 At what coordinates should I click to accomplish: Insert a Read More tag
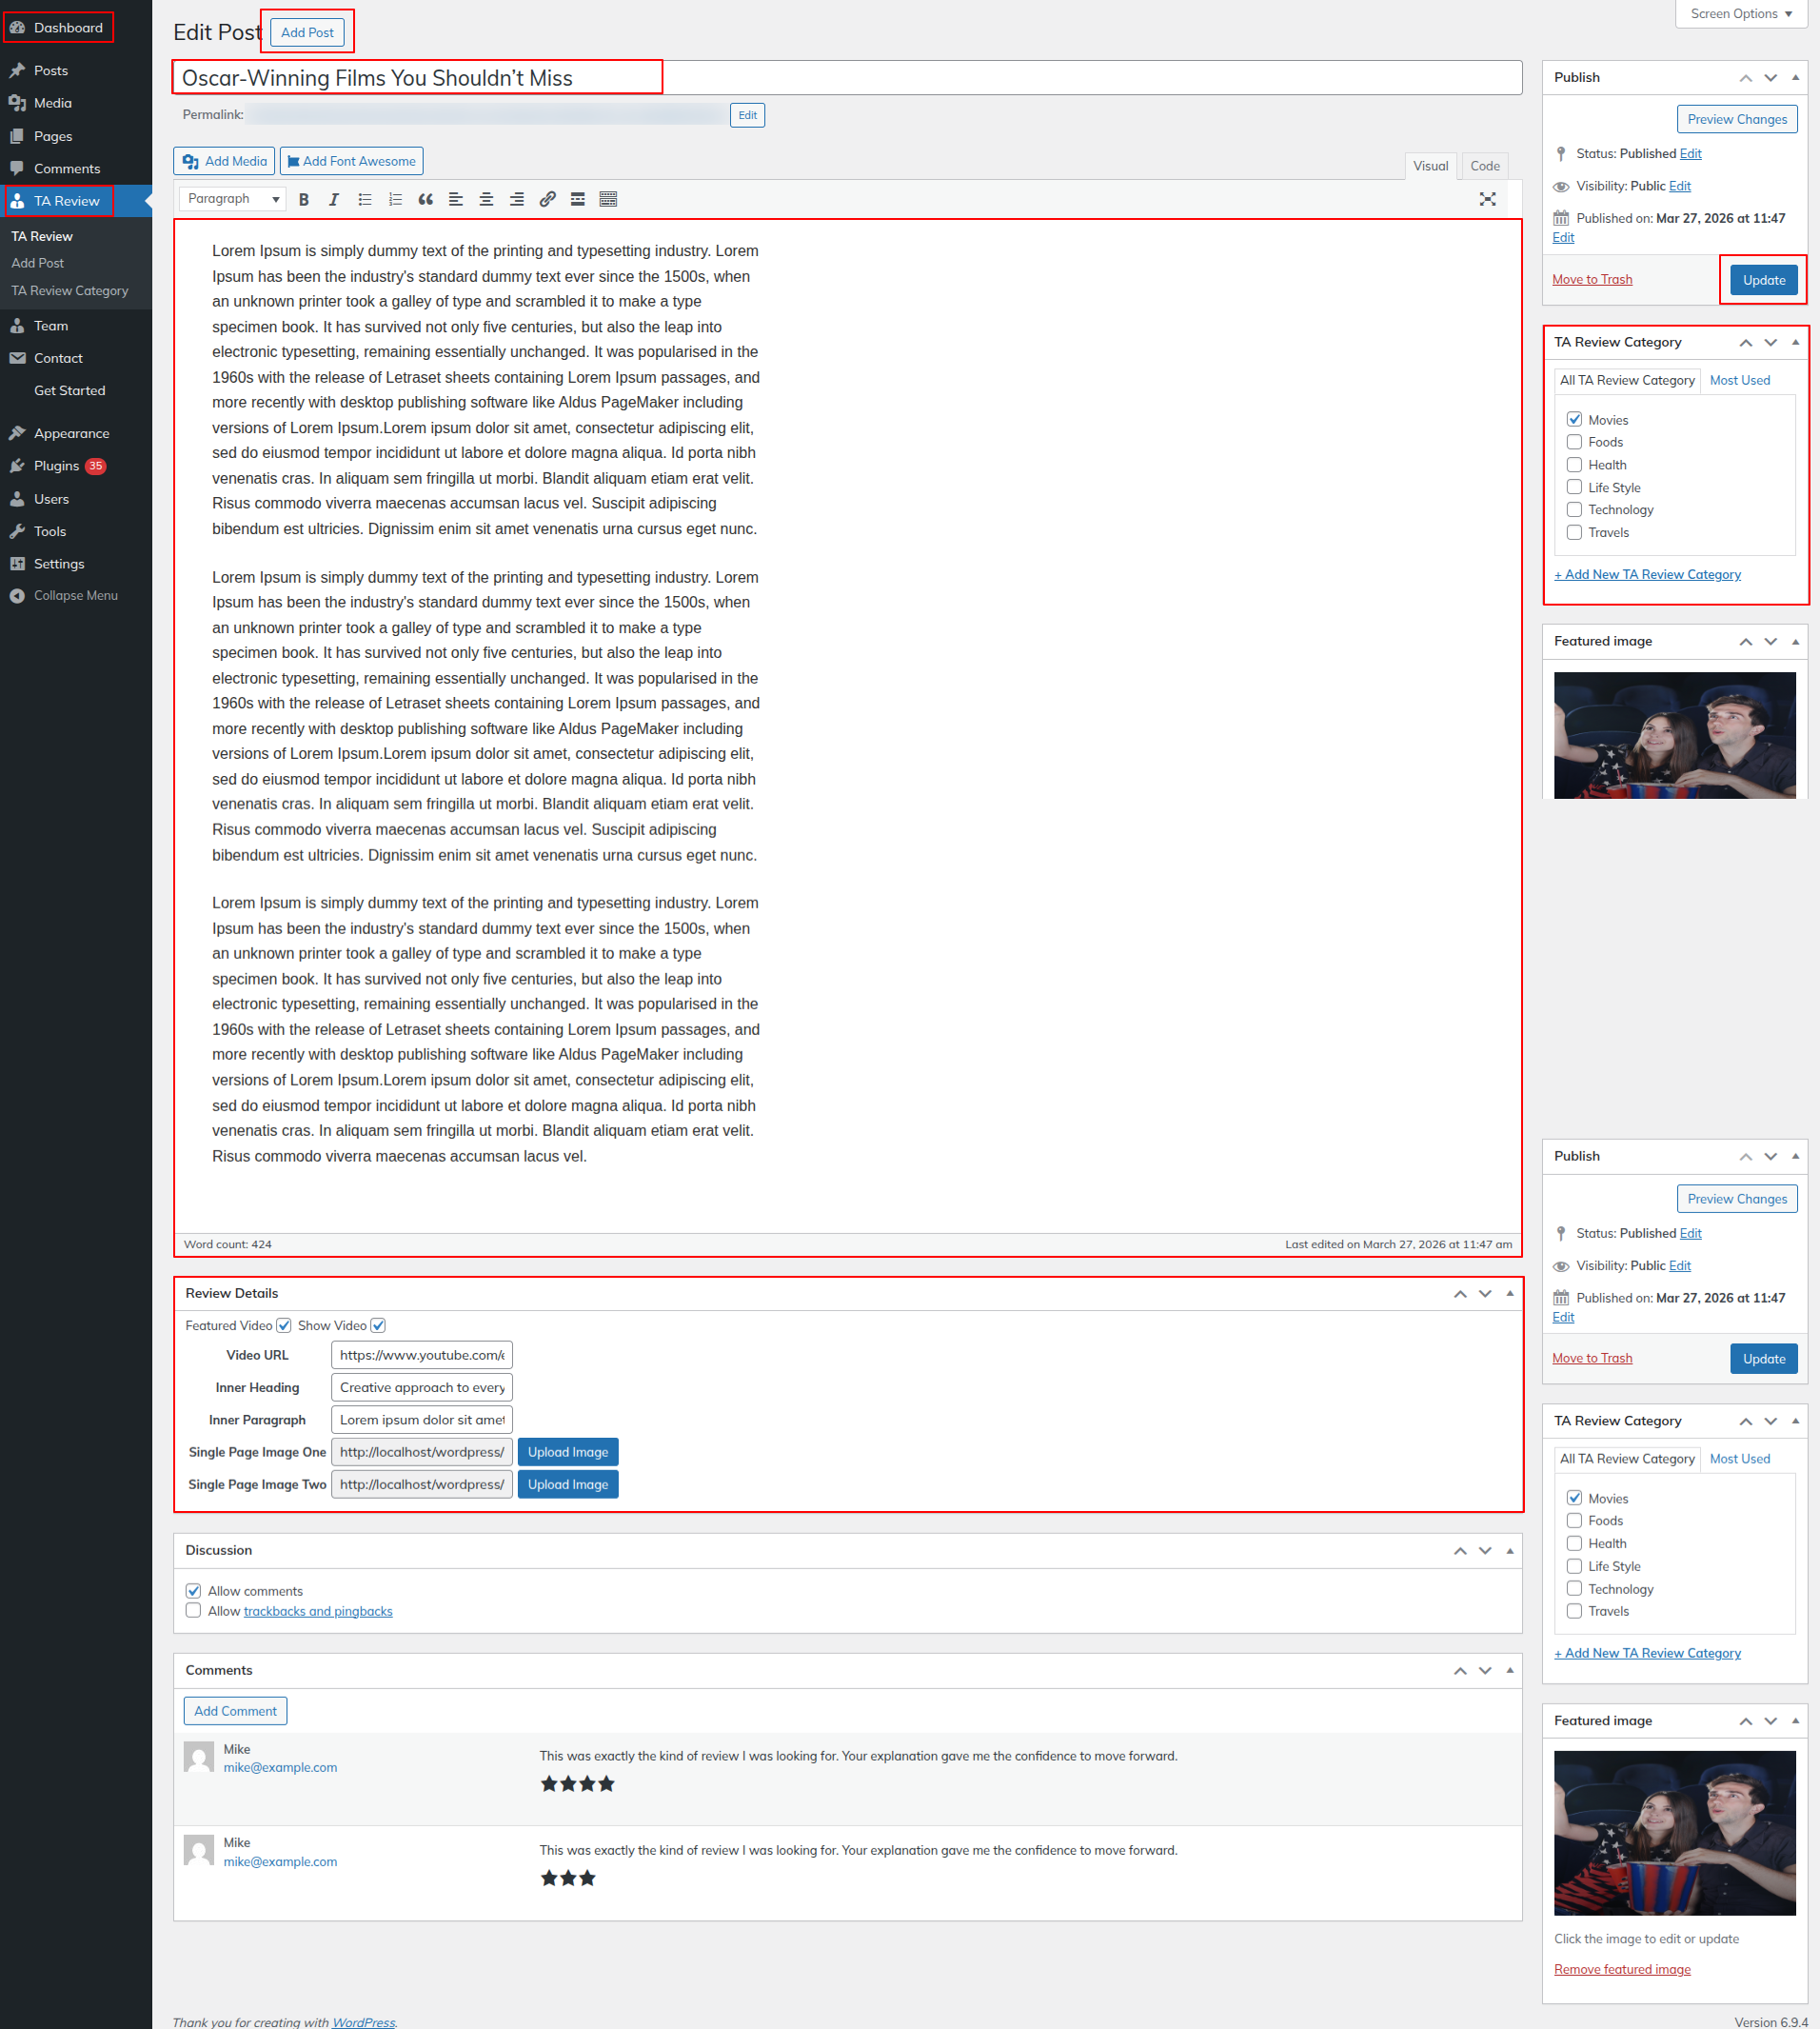tap(577, 200)
